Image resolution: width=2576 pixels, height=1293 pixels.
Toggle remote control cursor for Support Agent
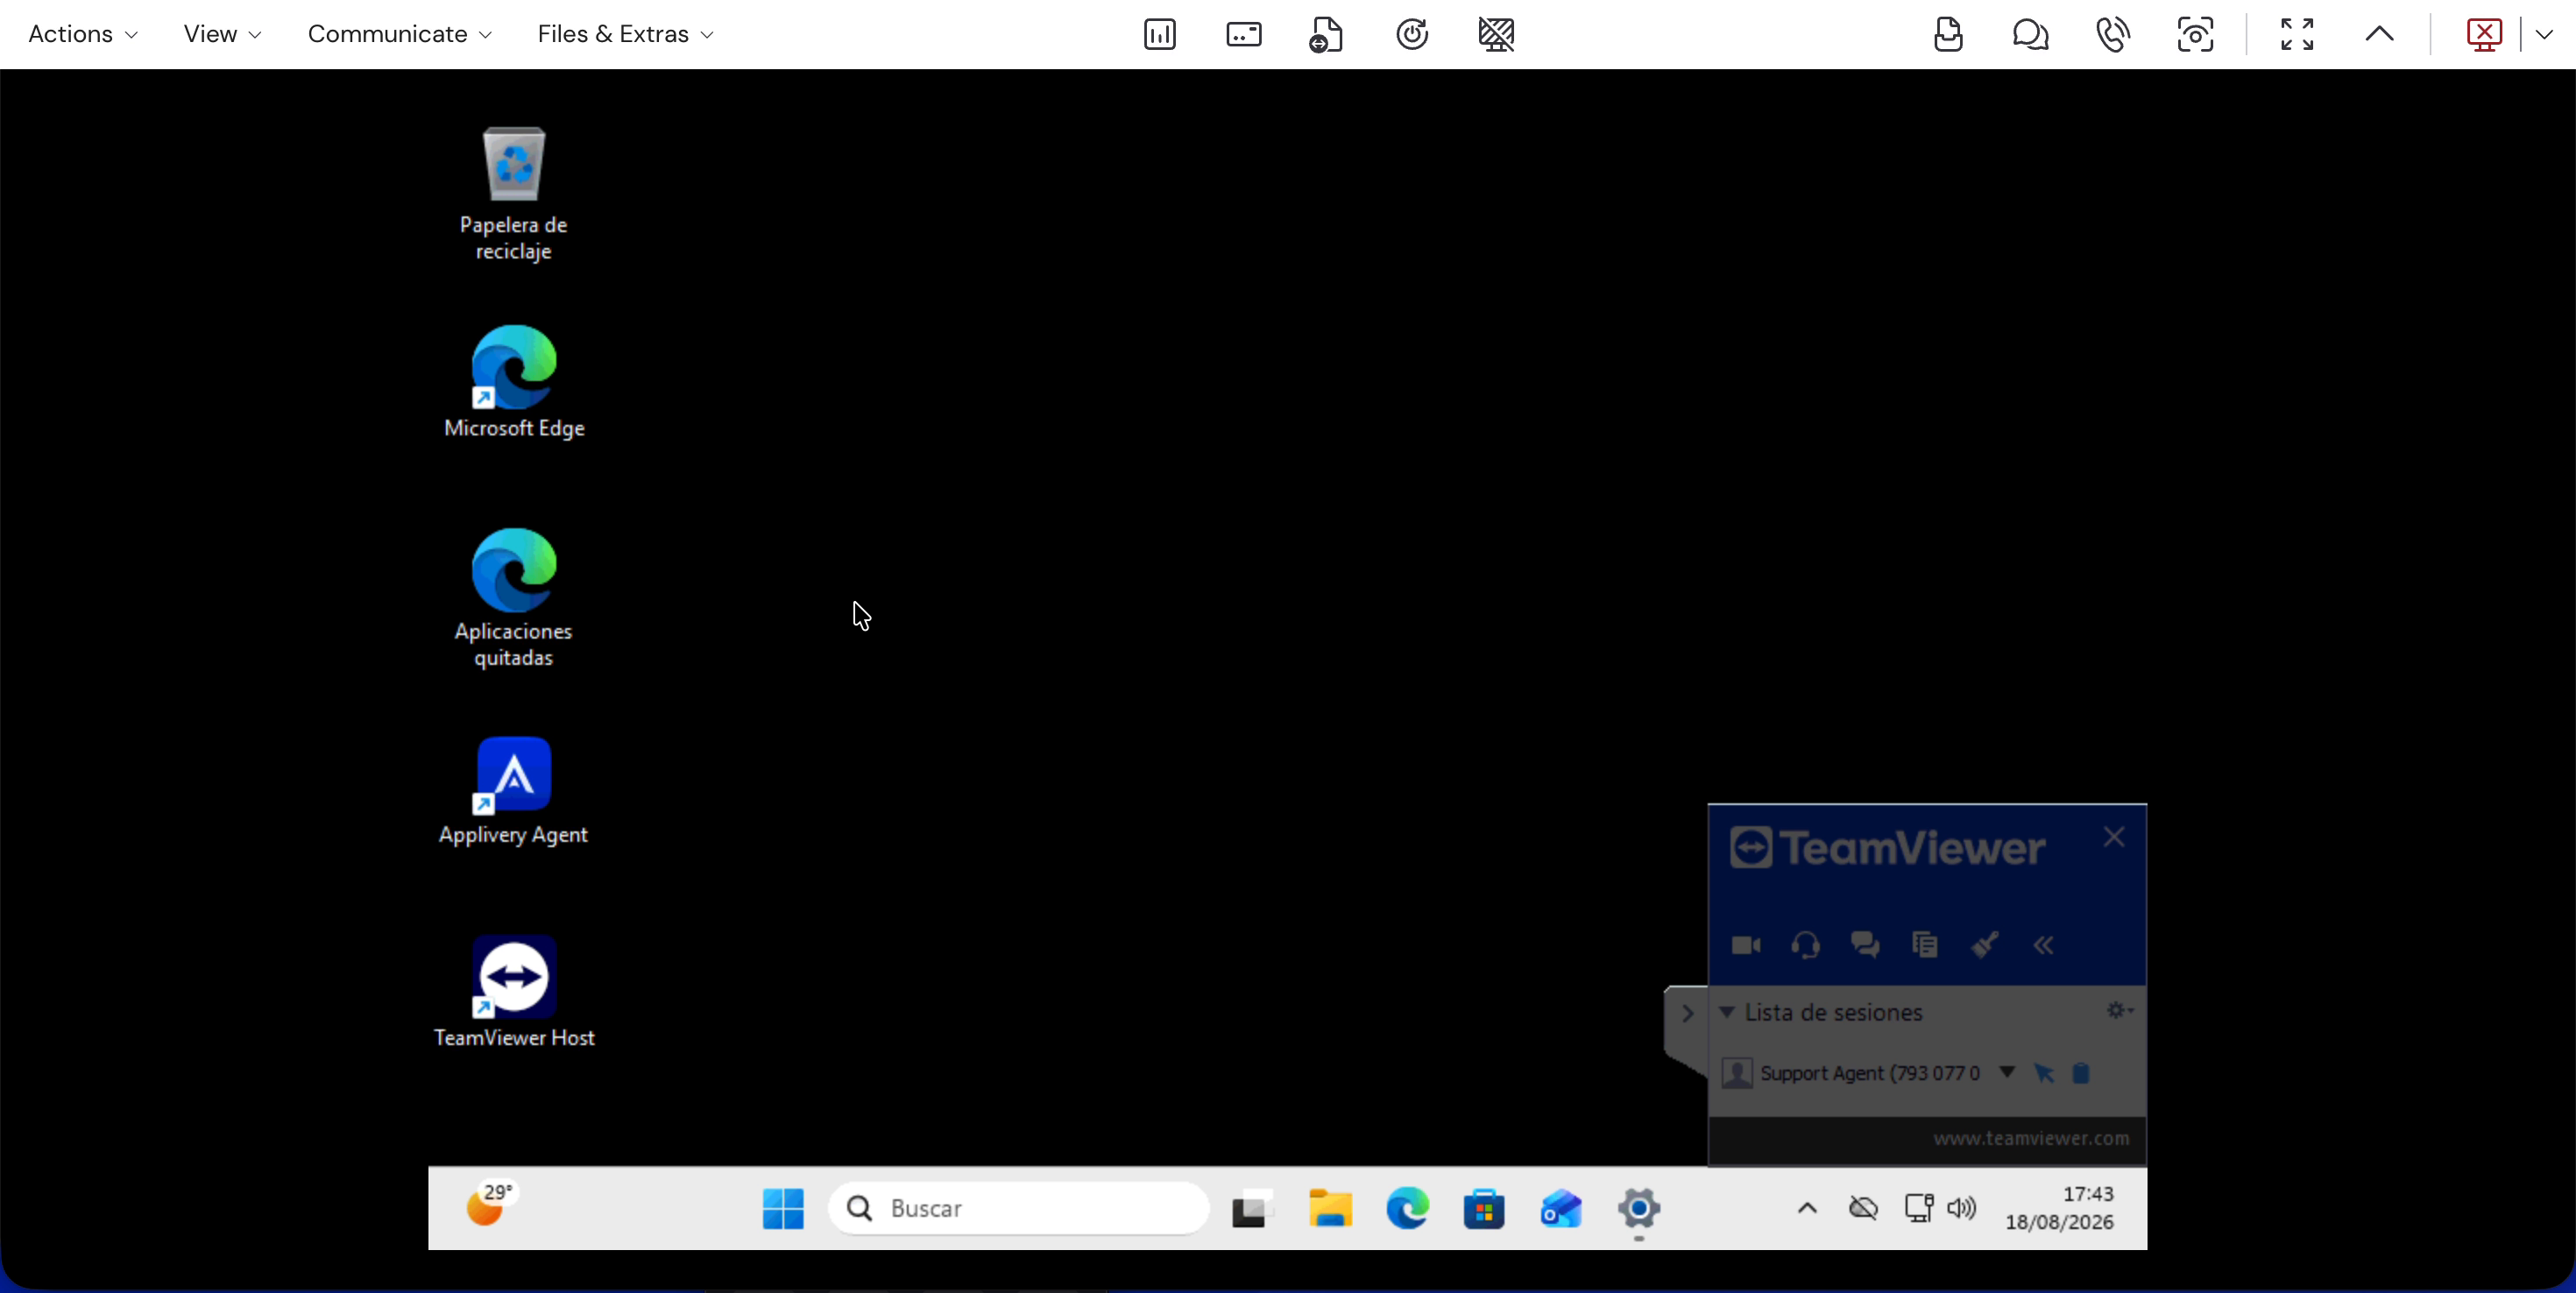coord(2044,1073)
